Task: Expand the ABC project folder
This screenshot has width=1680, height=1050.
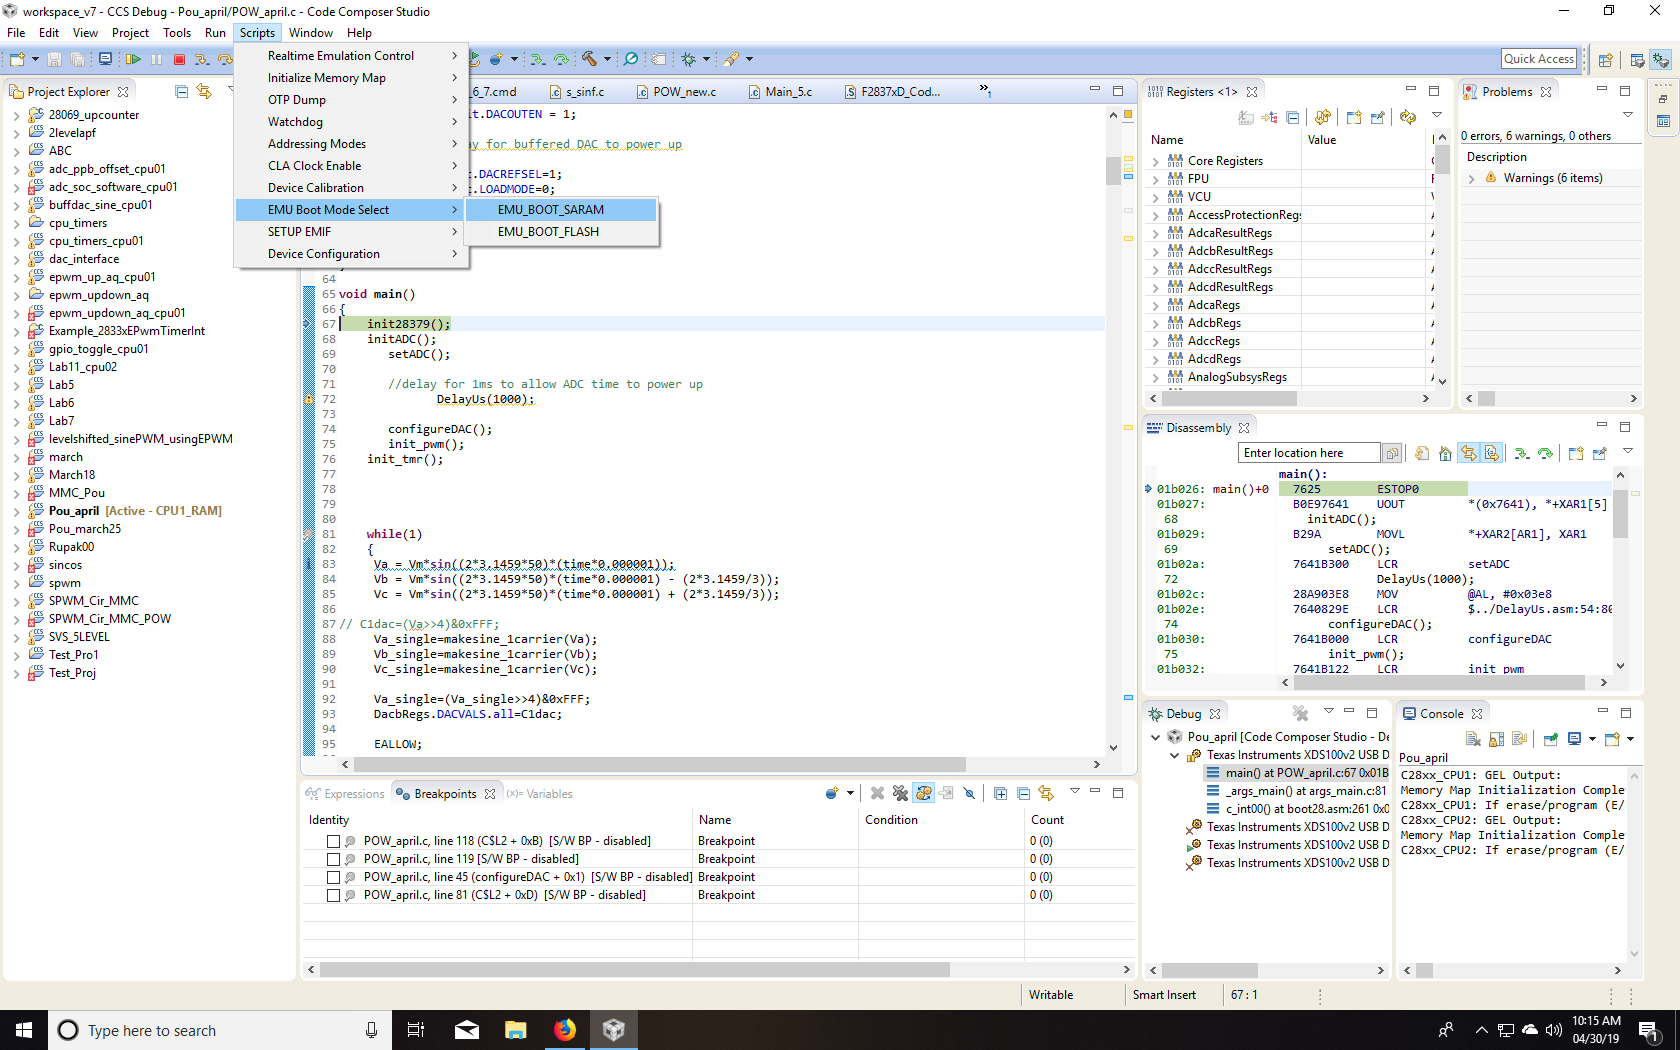Action: (x=16, y=151)
